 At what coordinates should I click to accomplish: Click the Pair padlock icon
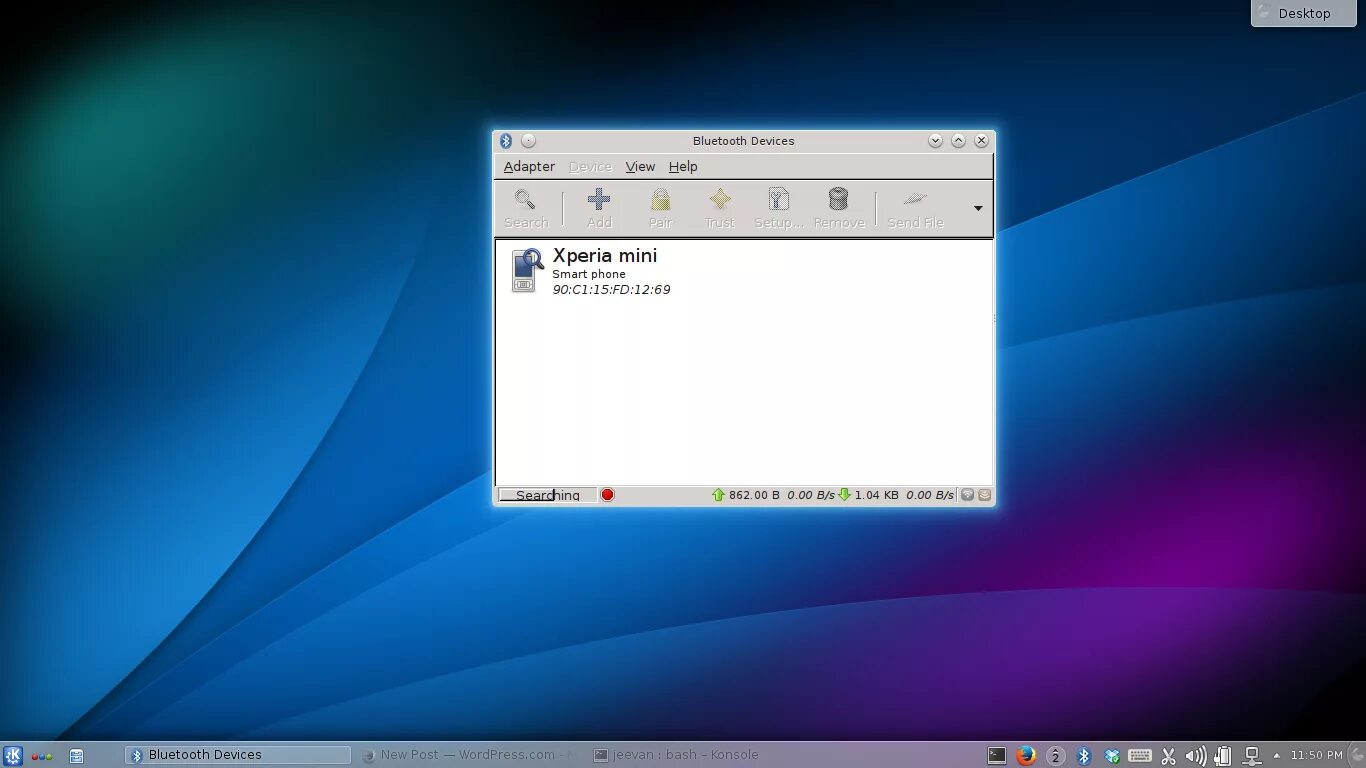click(x=660, y=199)
